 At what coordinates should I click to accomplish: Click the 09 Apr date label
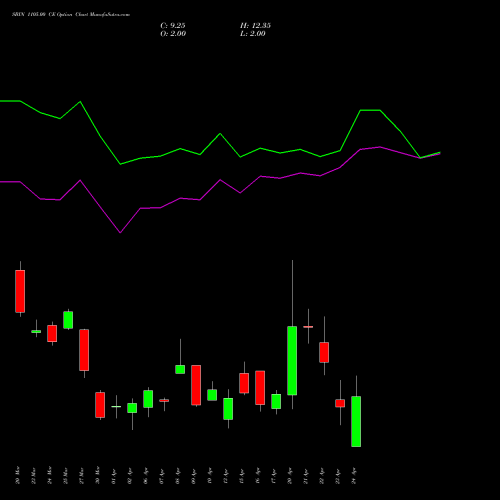(193, 476)
